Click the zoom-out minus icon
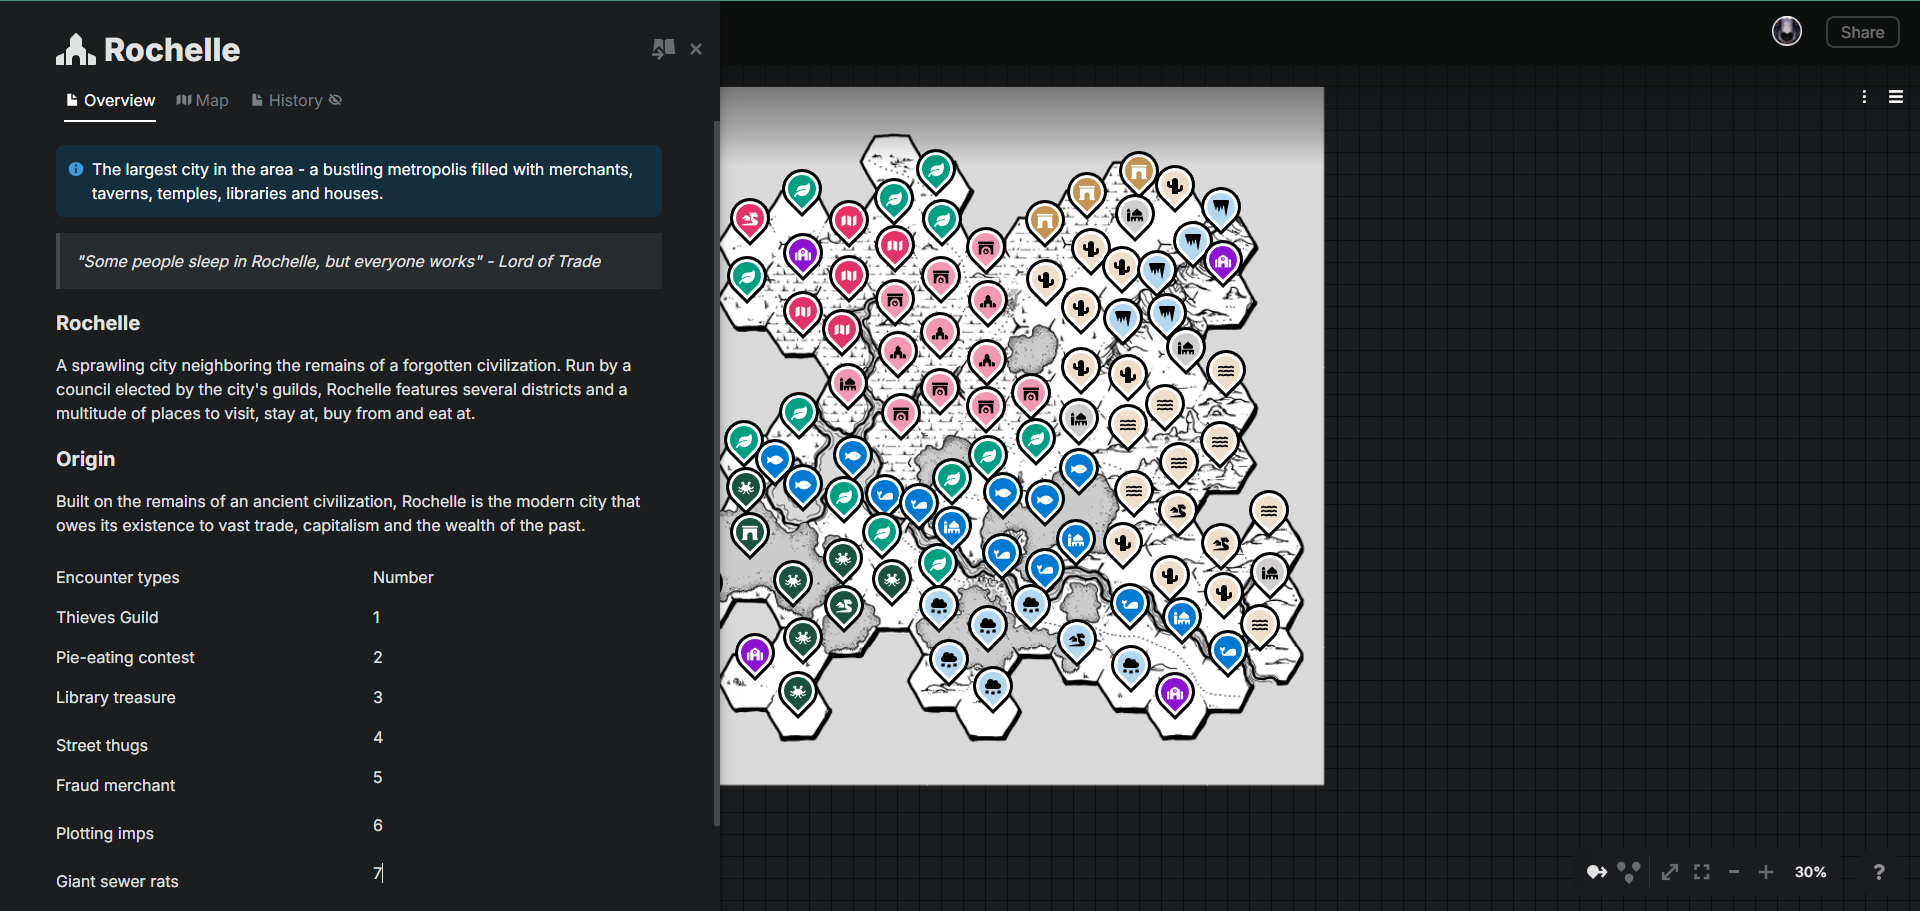Viewport: 1920px width, 911px height. pyautogui.click(x=1734, y=872)
